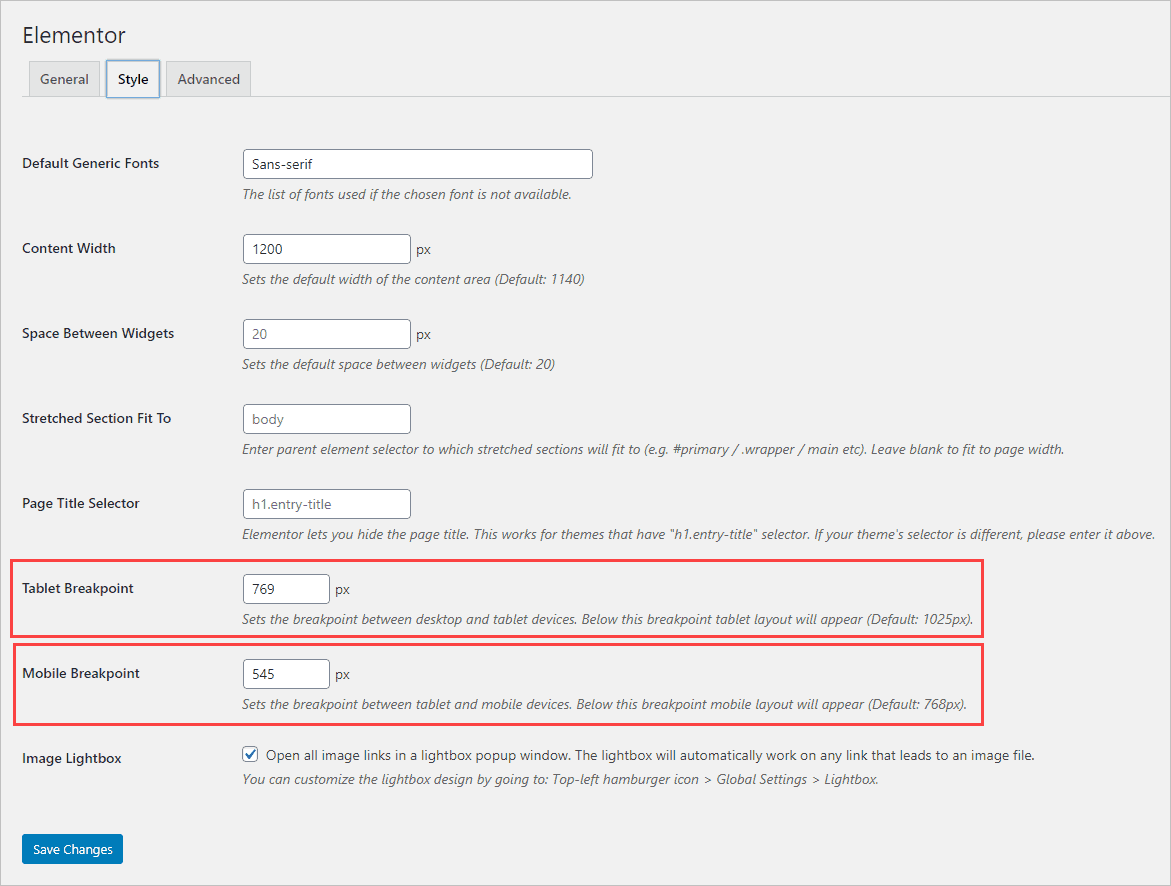1171x886 pixels.
Task: Click the Default Generic Fonts field
Action: 417,164
